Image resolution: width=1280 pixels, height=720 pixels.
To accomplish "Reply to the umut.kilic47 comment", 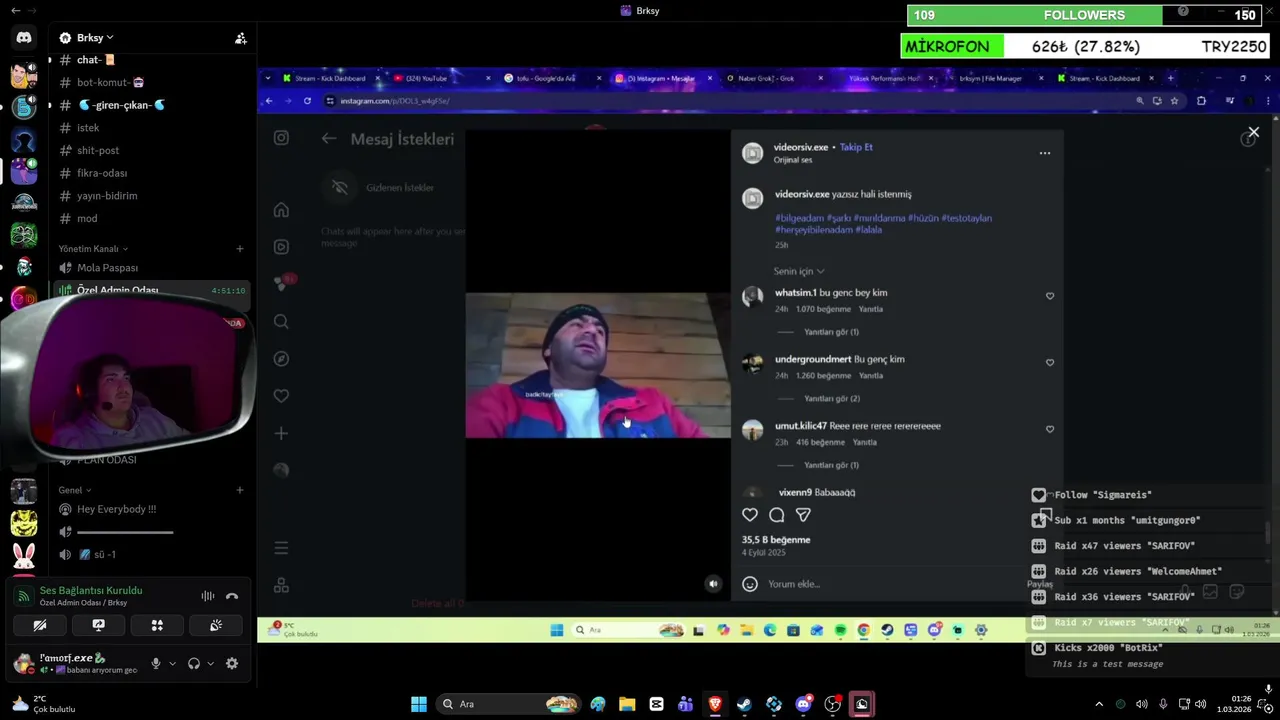I will click(864, 442).
